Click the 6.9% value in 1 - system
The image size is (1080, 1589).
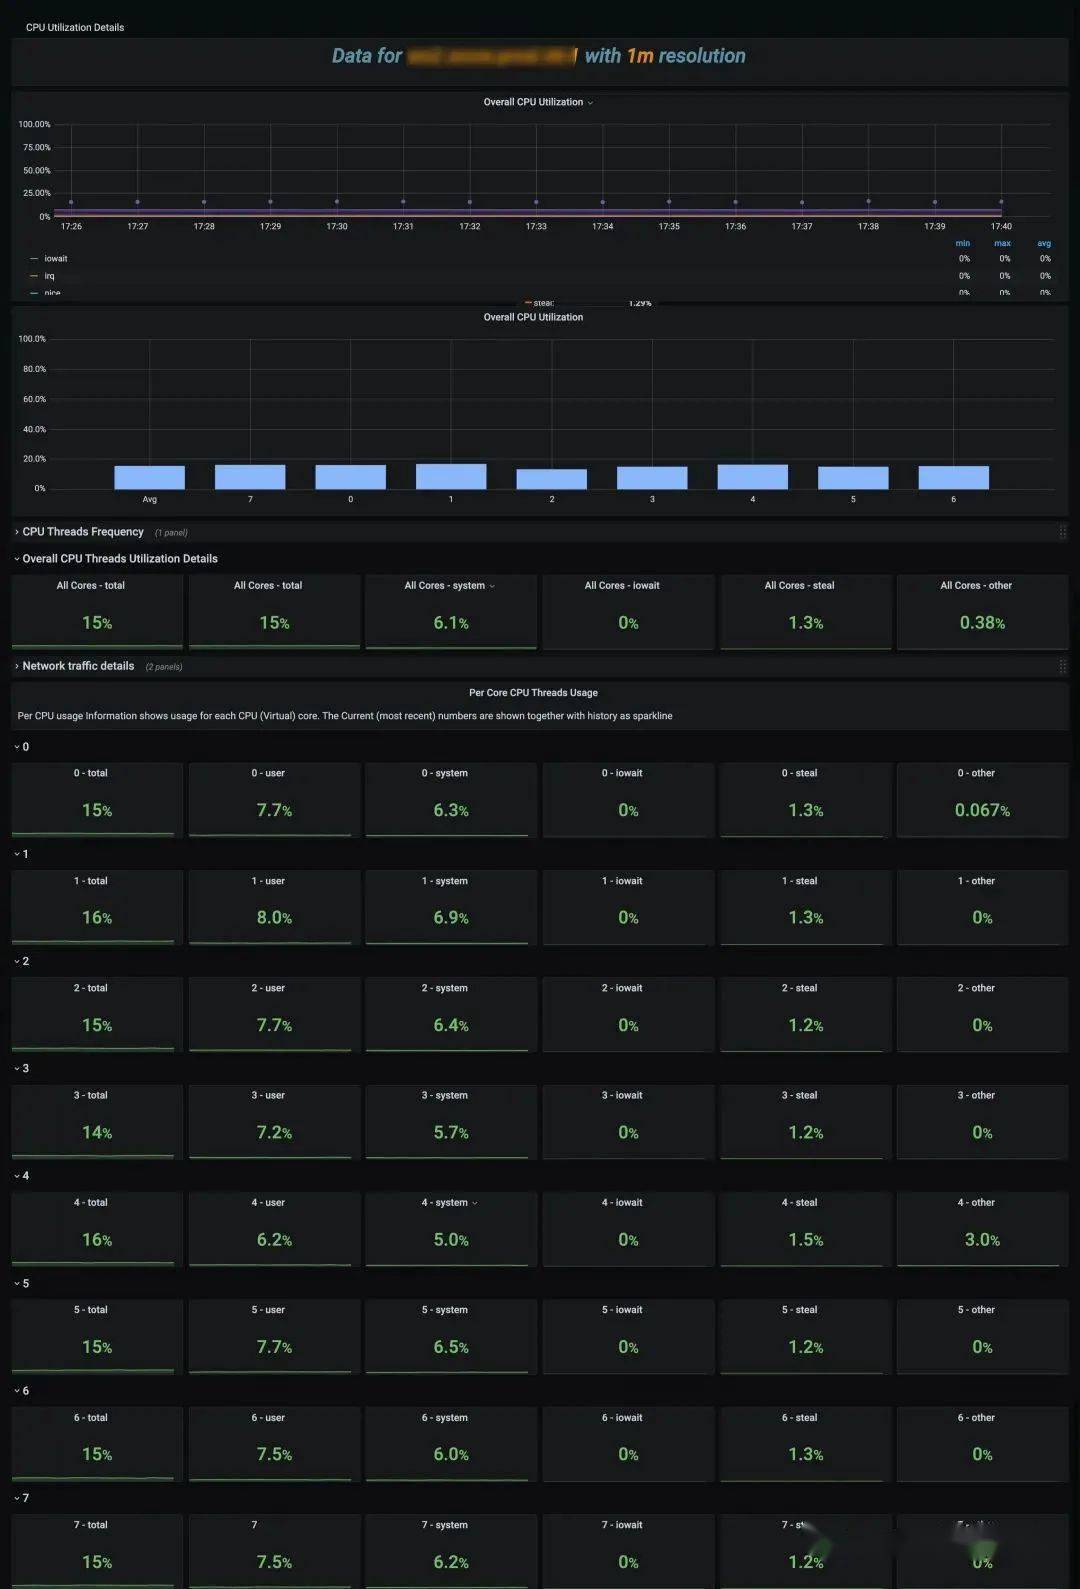point(451,918)
